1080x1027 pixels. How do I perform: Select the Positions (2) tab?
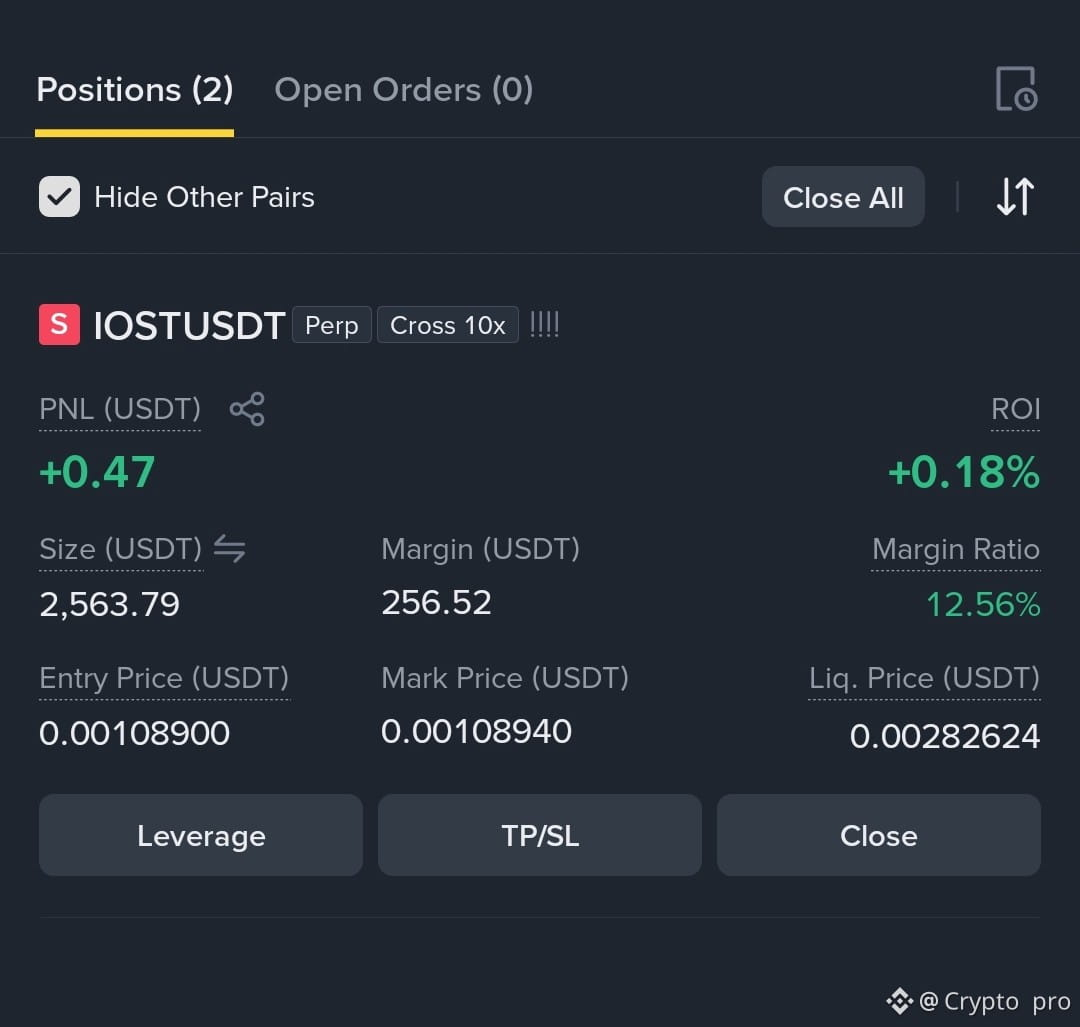click(135, 90)
